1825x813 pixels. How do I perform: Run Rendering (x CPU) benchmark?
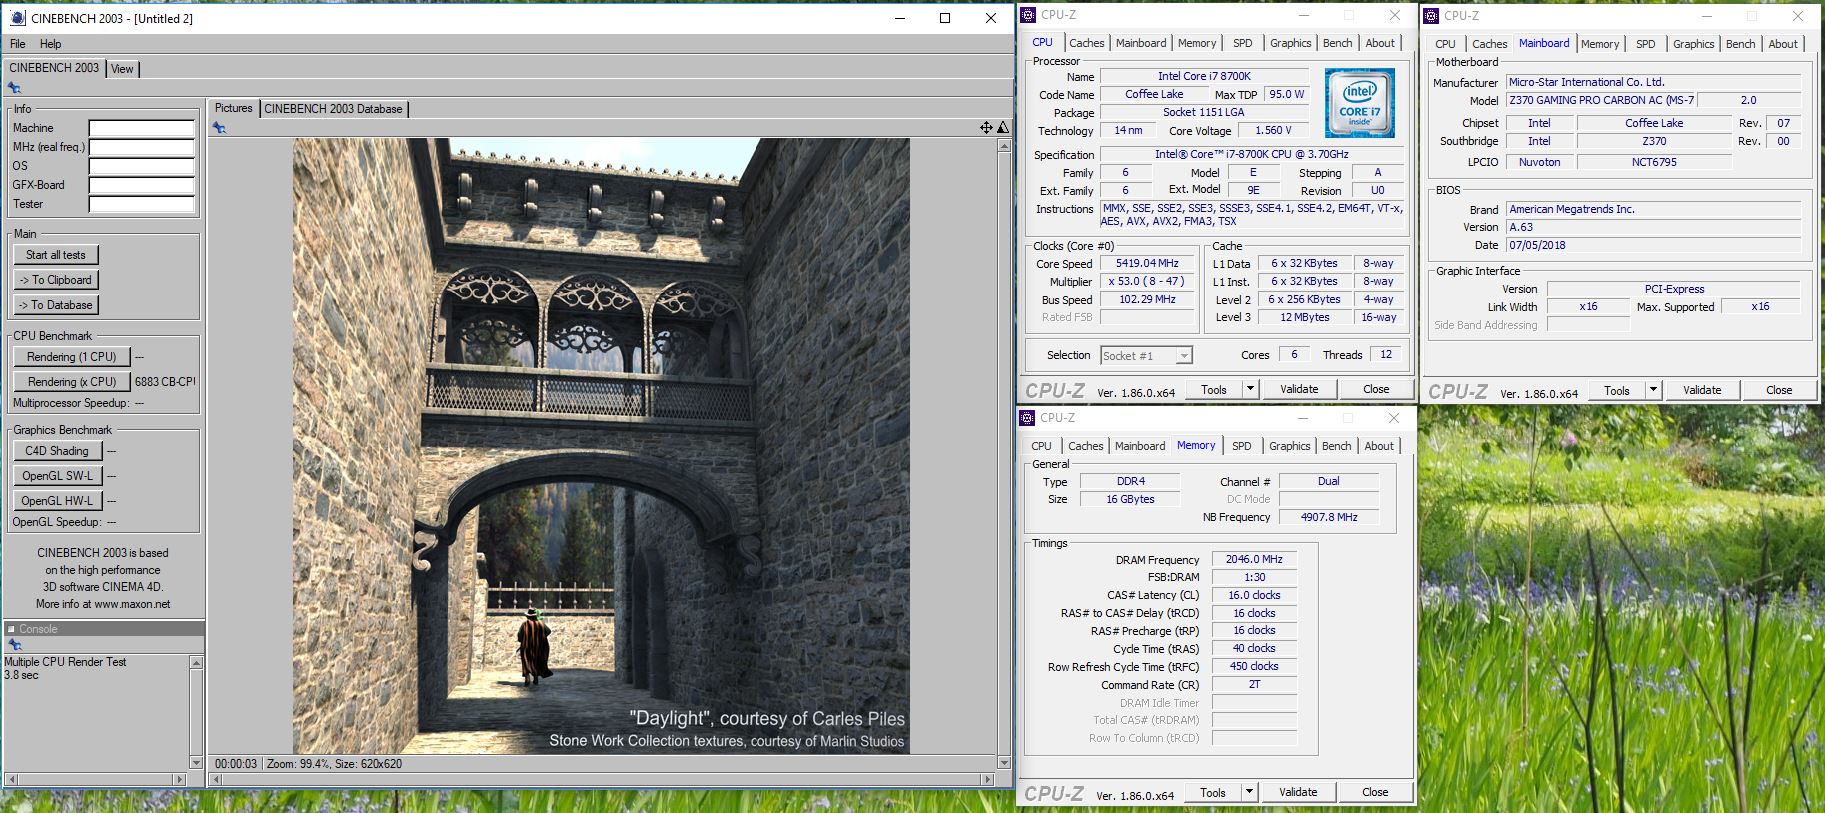[72, 382]
